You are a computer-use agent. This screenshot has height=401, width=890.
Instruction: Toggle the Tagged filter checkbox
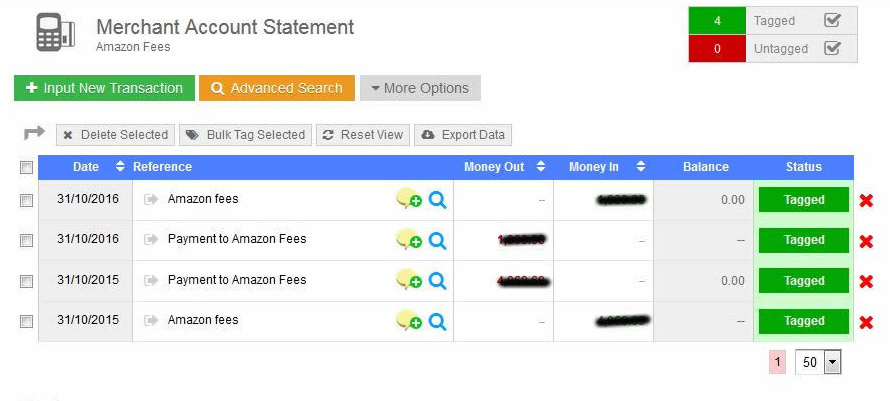832,20
